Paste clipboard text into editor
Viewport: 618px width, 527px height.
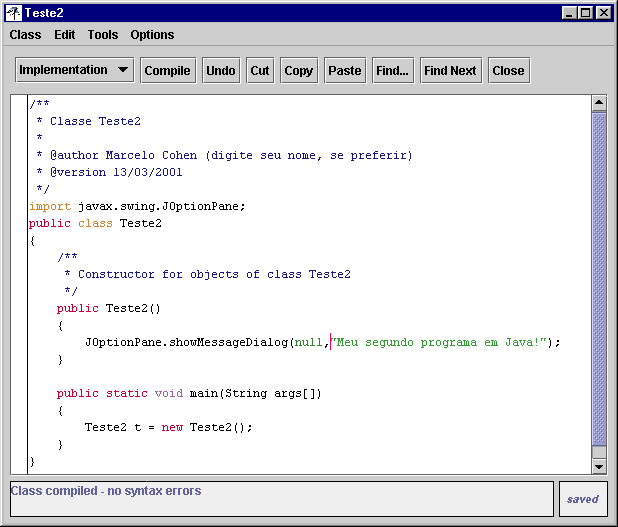(x=345, y=71)
